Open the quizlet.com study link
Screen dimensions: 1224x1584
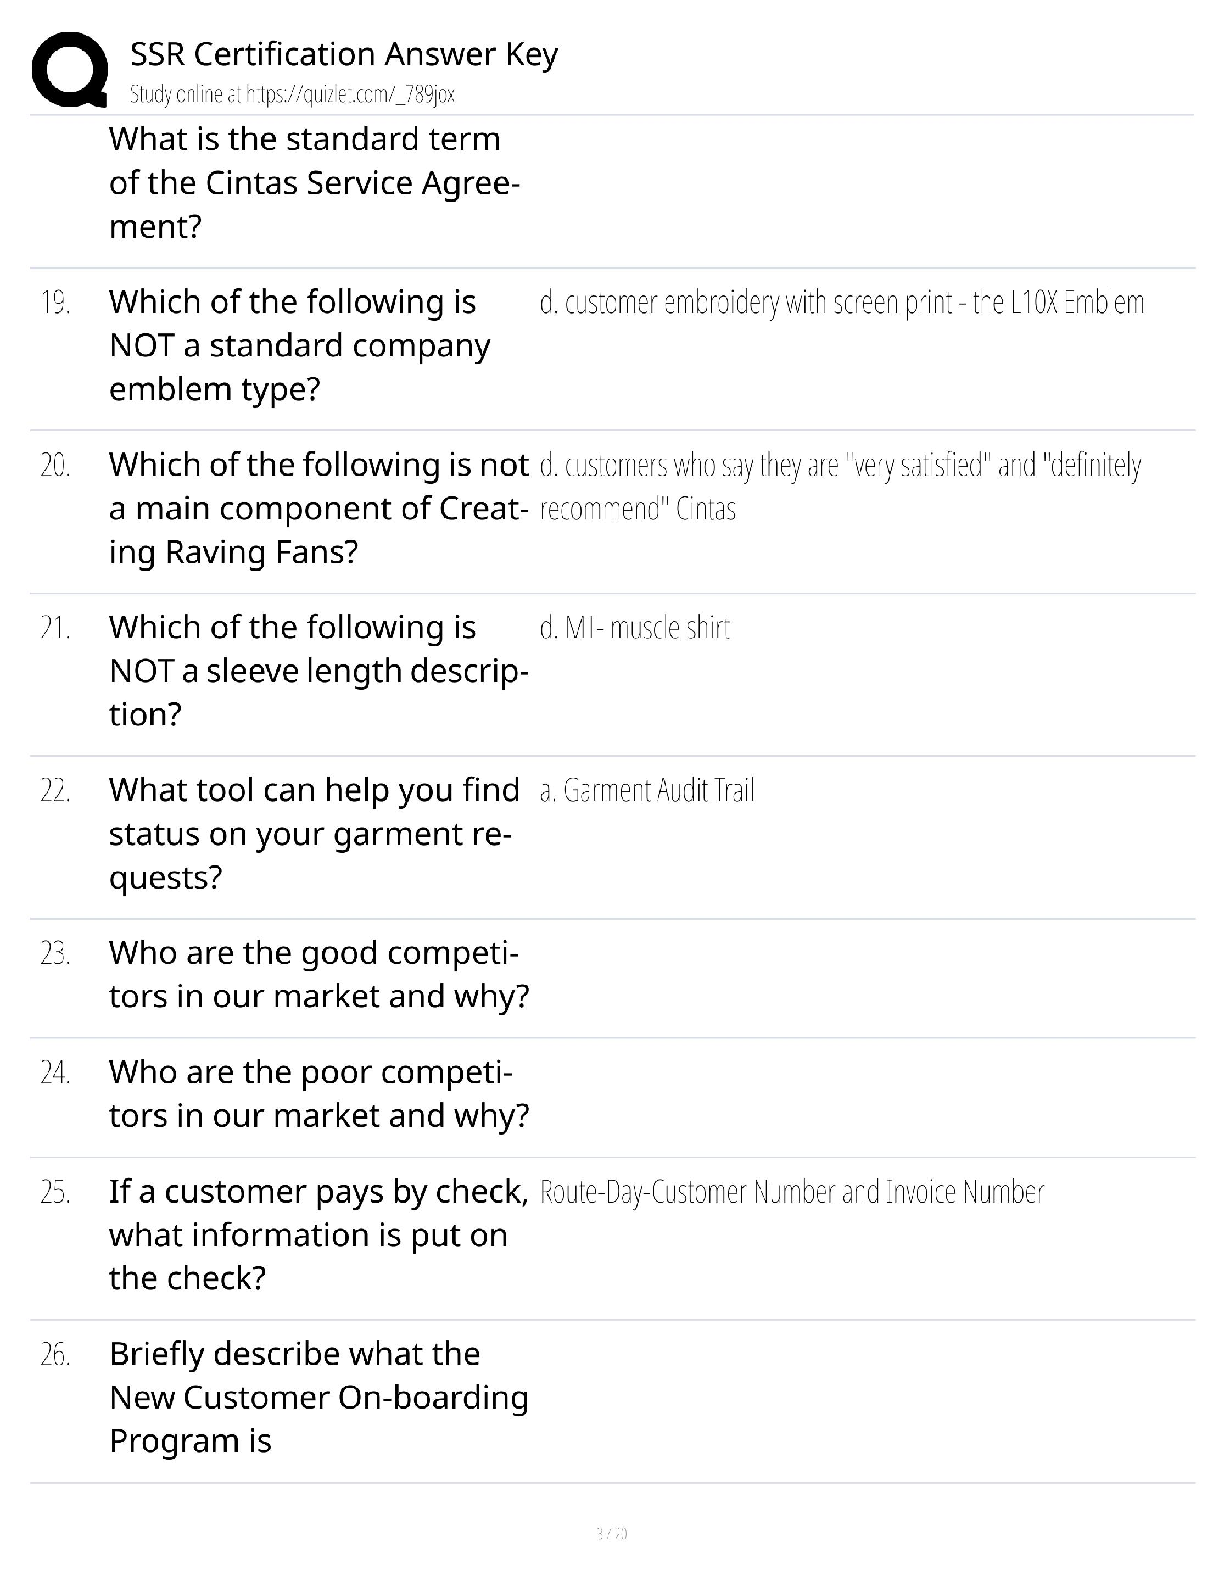292,95
